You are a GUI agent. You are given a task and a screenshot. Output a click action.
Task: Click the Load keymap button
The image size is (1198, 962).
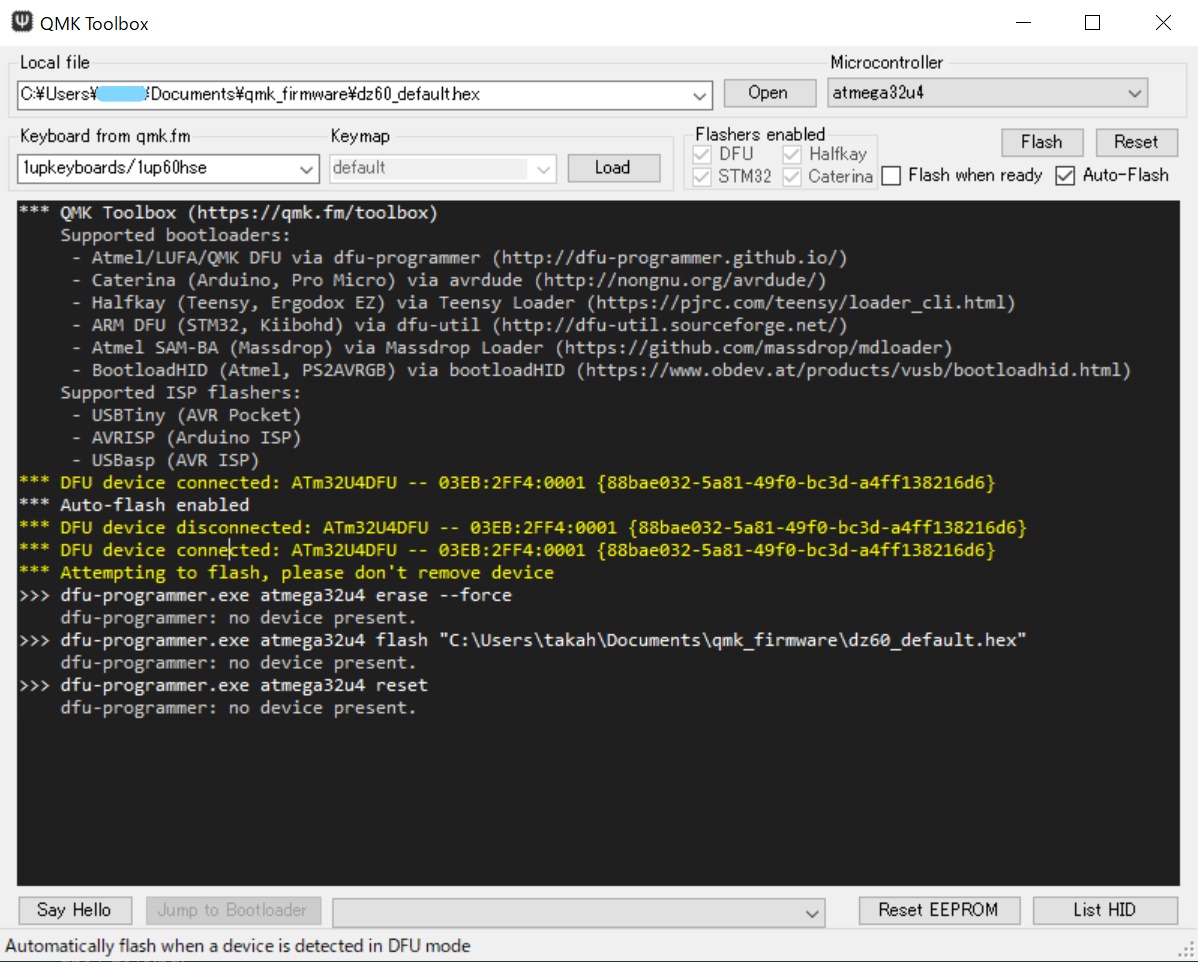(614, 168)
